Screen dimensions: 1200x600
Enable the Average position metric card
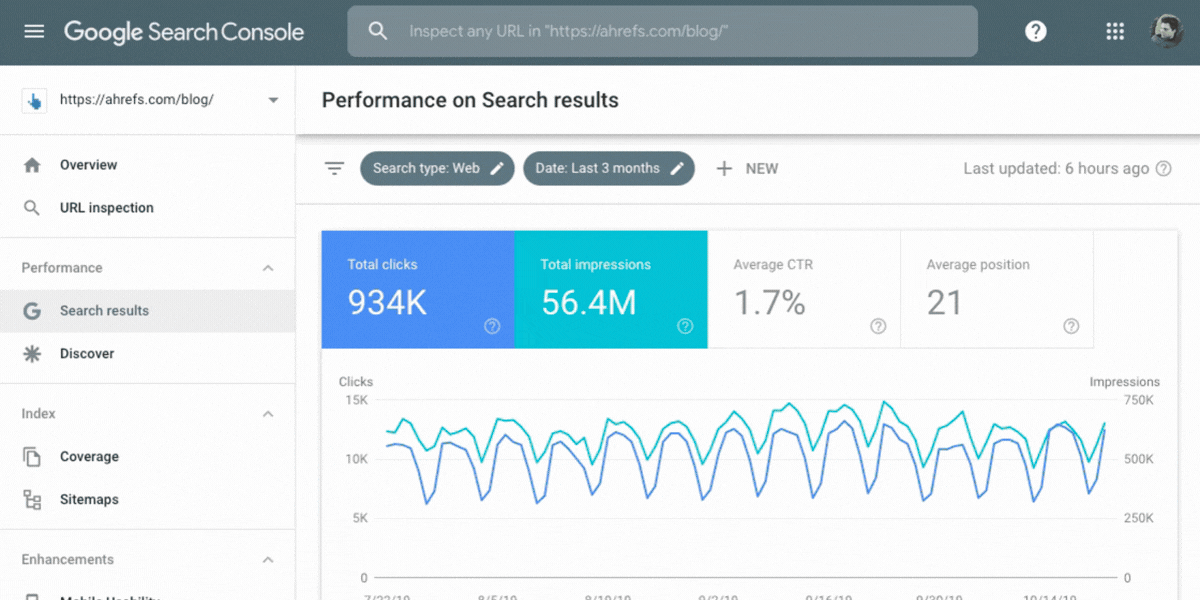(997, 290)
